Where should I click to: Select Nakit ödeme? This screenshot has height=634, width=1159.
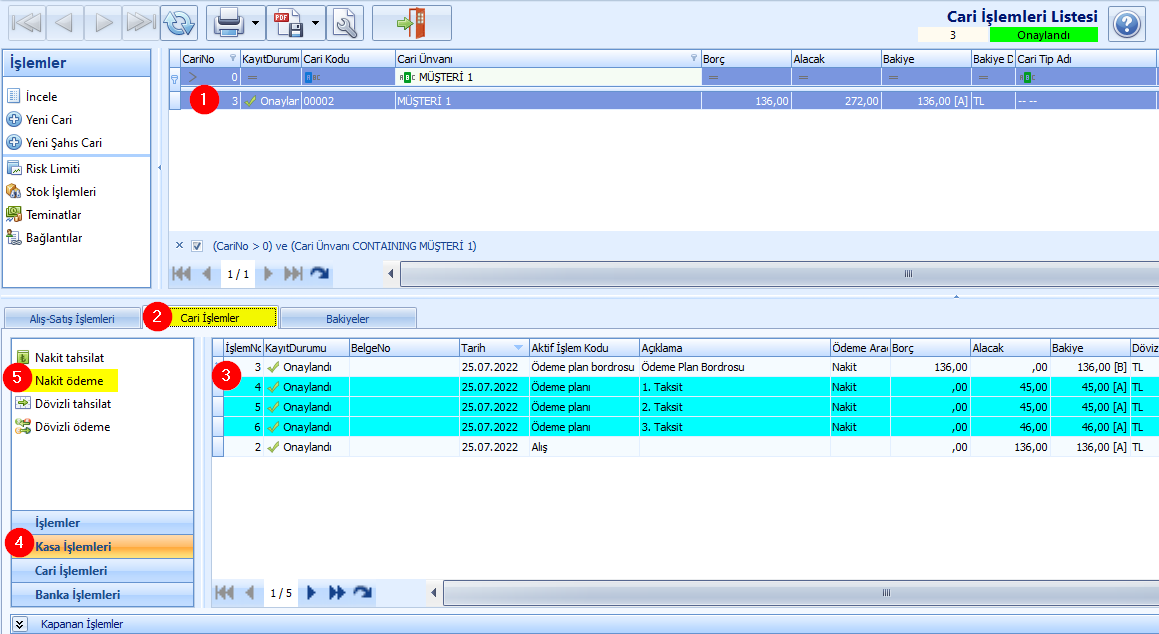pyautogui.click(x=69, y=381)
